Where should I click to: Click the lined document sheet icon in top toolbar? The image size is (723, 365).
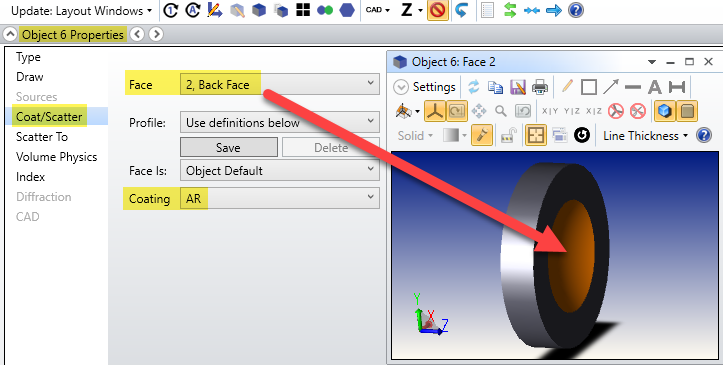coord(487,10)
